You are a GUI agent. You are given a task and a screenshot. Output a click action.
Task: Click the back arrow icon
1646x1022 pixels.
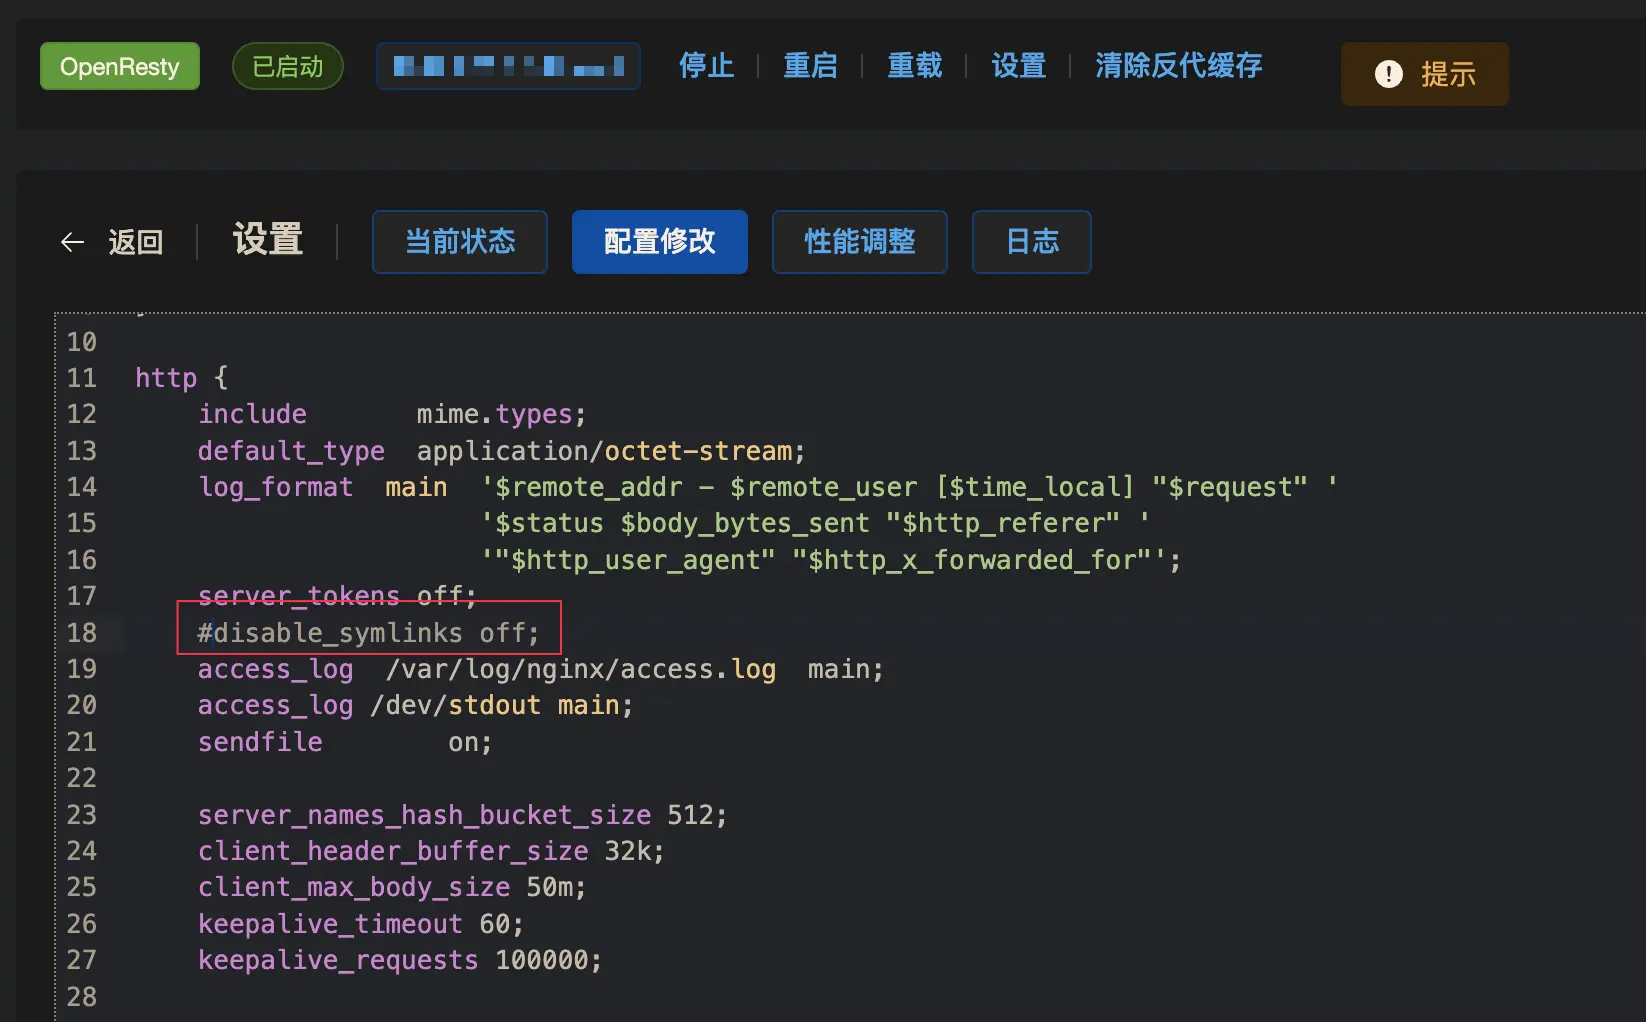coord(72,242)
